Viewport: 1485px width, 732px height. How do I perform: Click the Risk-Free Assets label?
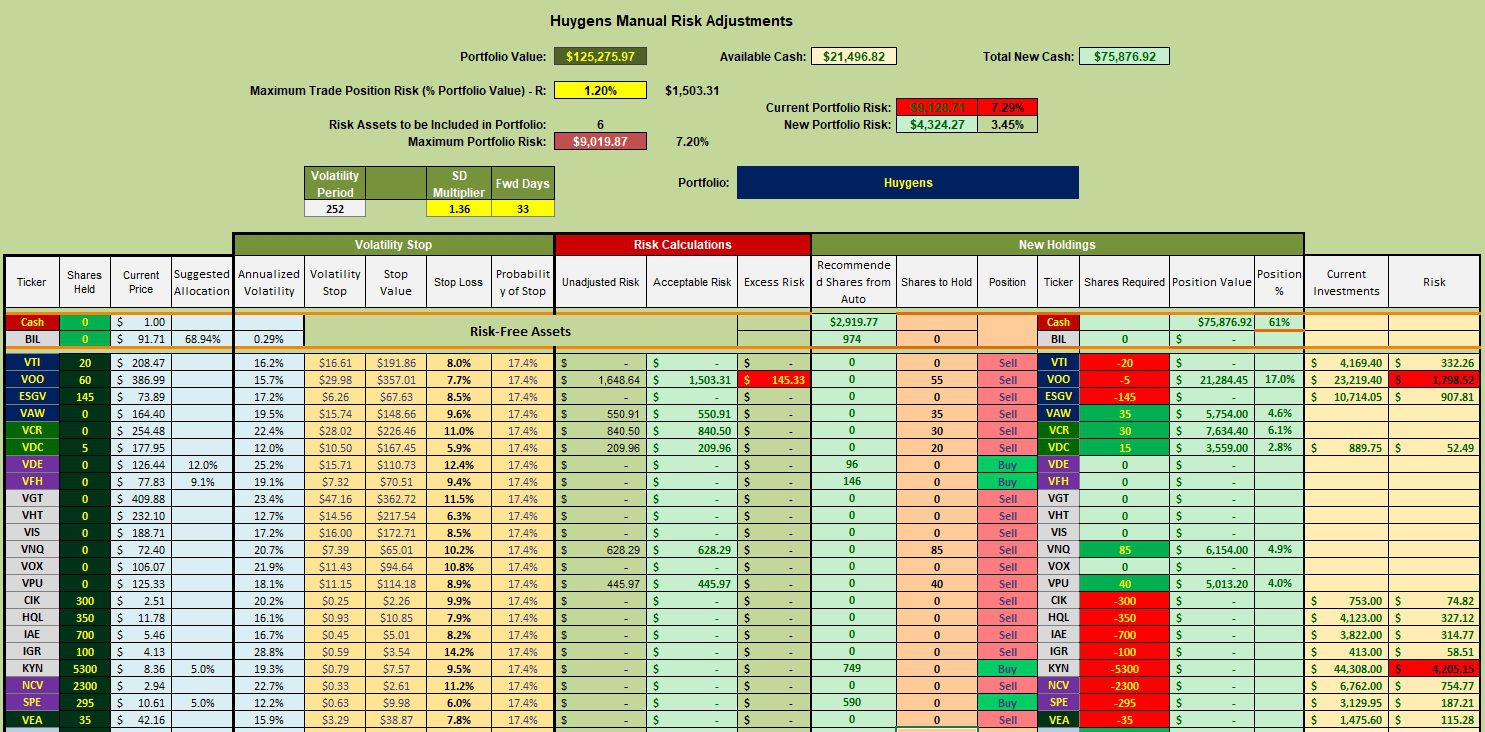click(x=520, y=331)
